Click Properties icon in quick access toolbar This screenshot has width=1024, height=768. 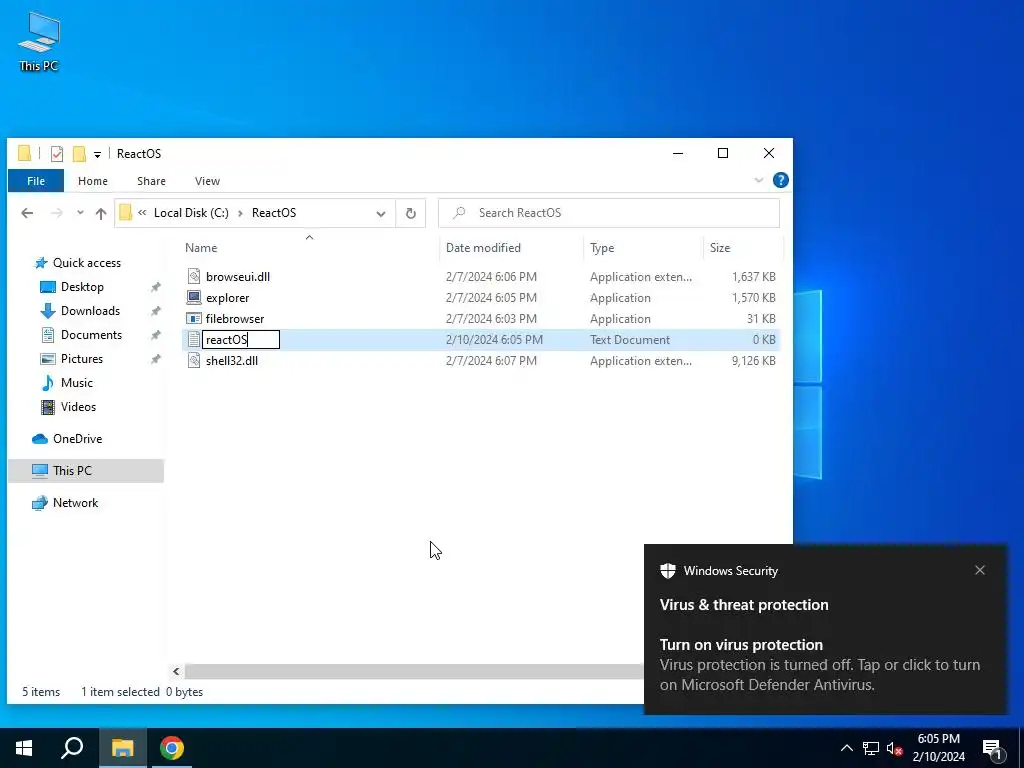click(57, 153)
